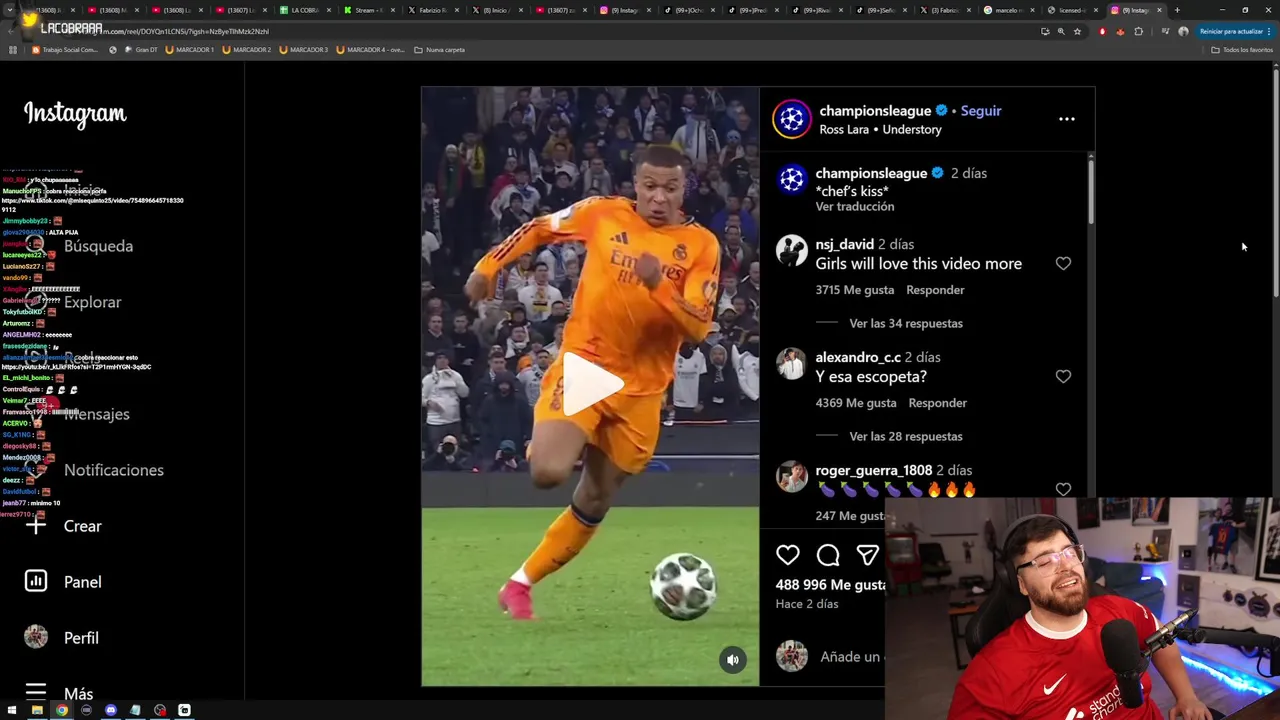This screenshot has height=720, width=1280.
Task: Open Mensajes in the Instagram sidebar
Action: tap(97, 414)
